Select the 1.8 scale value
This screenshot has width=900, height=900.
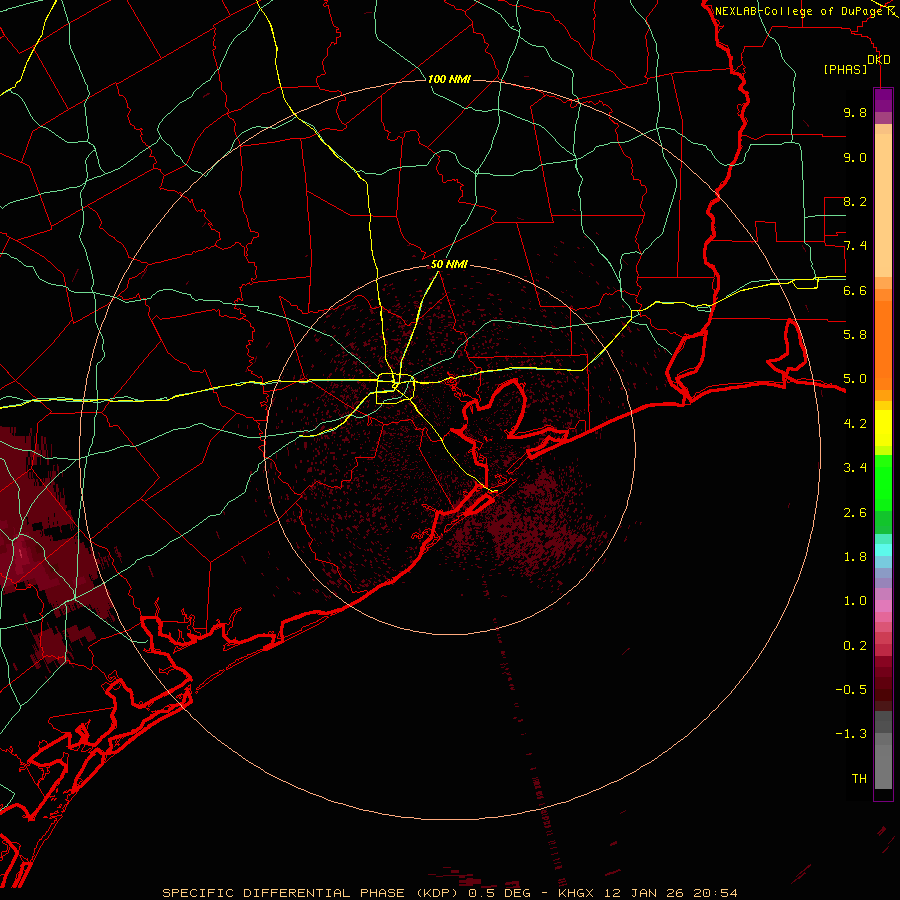855,557
